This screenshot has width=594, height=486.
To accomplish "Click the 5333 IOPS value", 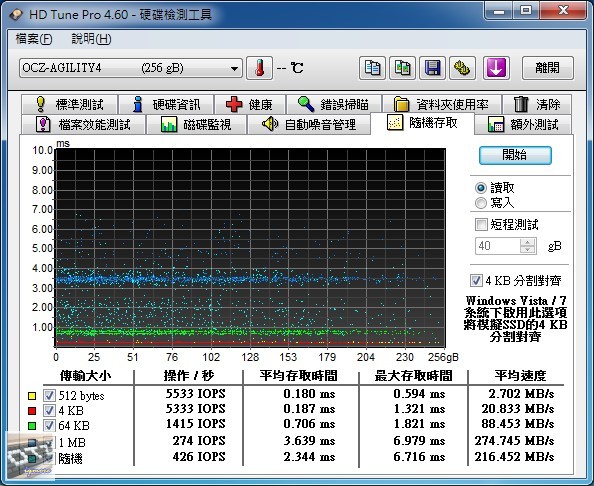I will point(195,409).
